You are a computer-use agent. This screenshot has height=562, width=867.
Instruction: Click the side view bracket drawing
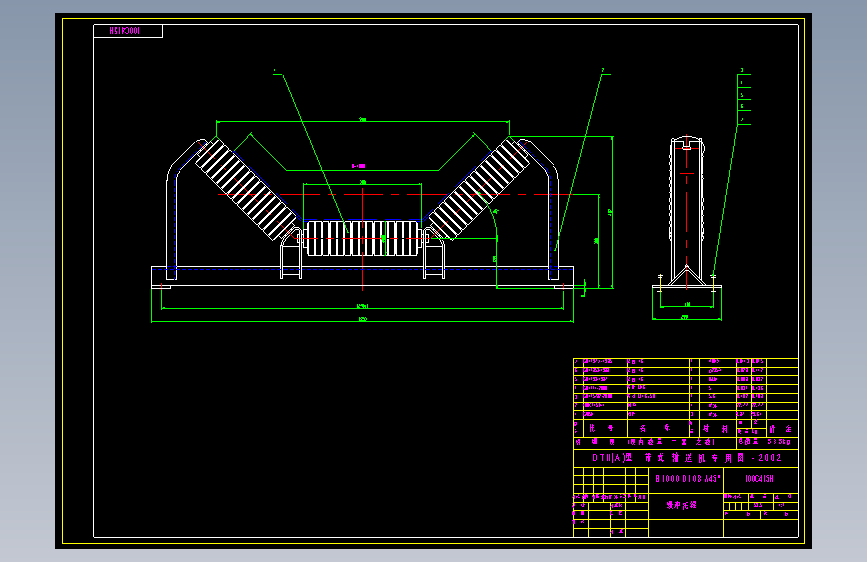pyautogui.click(x=687, y=213)
